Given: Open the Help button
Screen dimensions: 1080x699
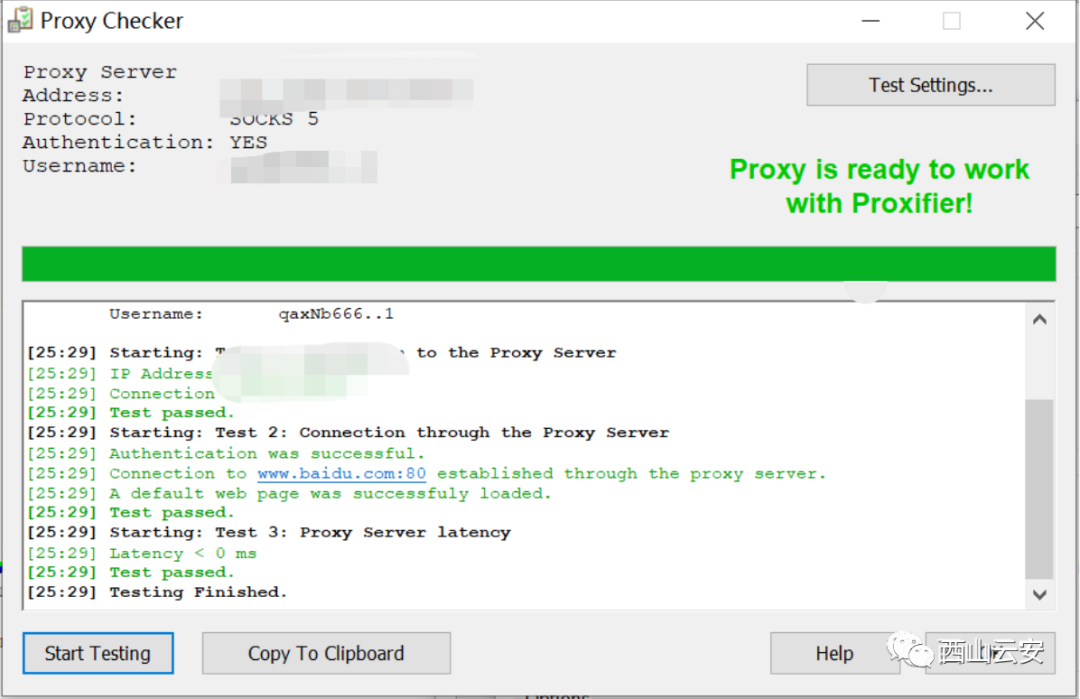Looking at the screenshot, I should pyautogui.click(x=835, y=653).
